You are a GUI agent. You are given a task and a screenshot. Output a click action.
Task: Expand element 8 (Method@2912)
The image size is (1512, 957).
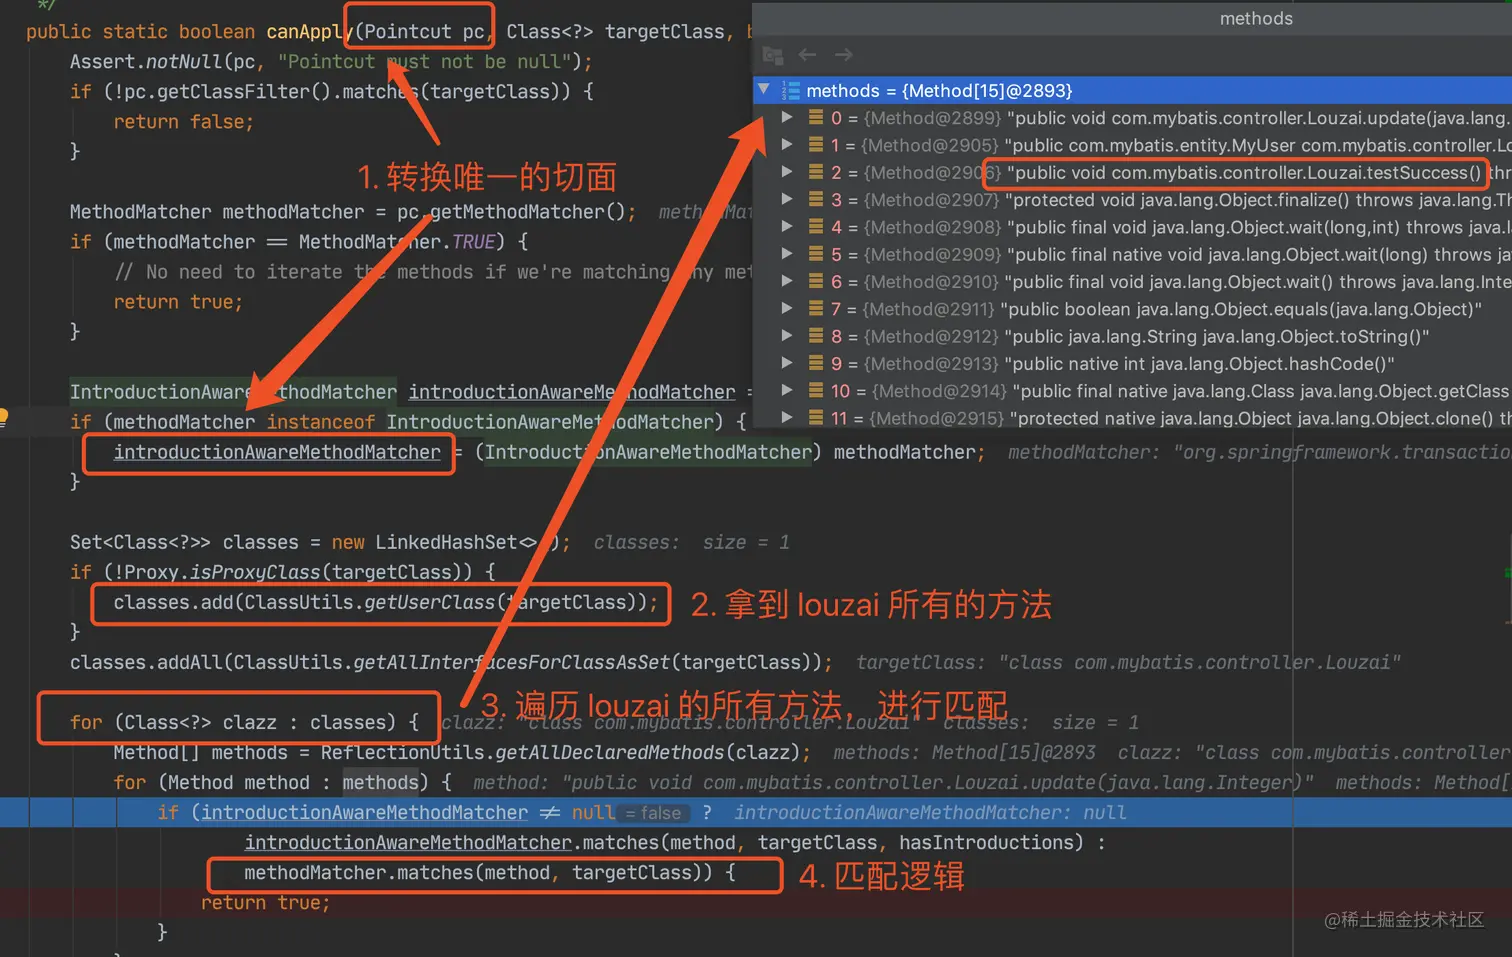788,336
